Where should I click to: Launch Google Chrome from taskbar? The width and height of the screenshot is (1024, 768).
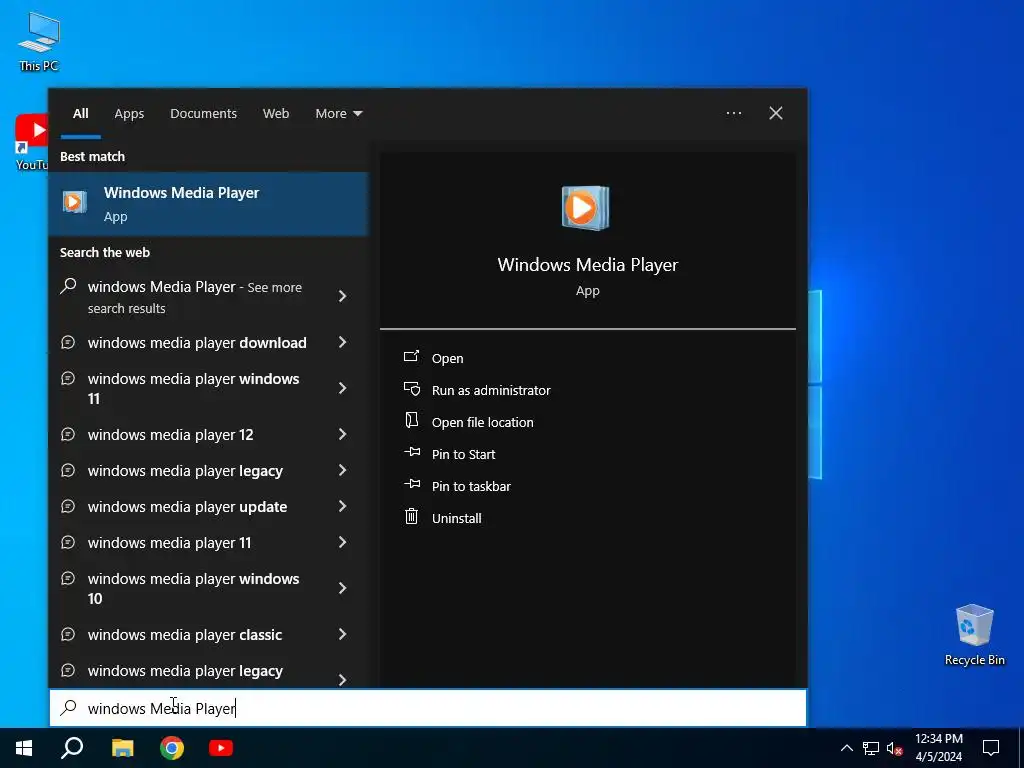172,748
